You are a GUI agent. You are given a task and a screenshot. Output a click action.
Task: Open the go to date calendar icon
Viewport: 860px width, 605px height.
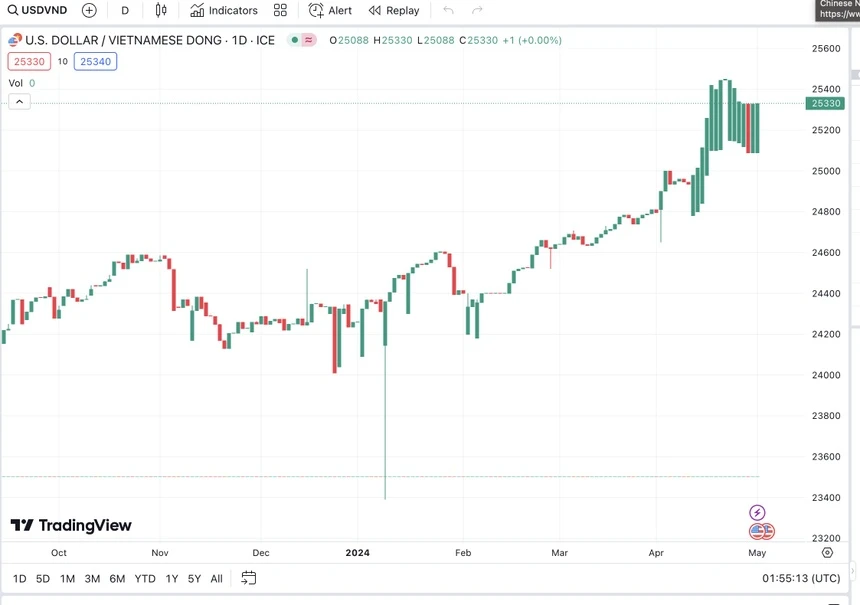[249, 578]
